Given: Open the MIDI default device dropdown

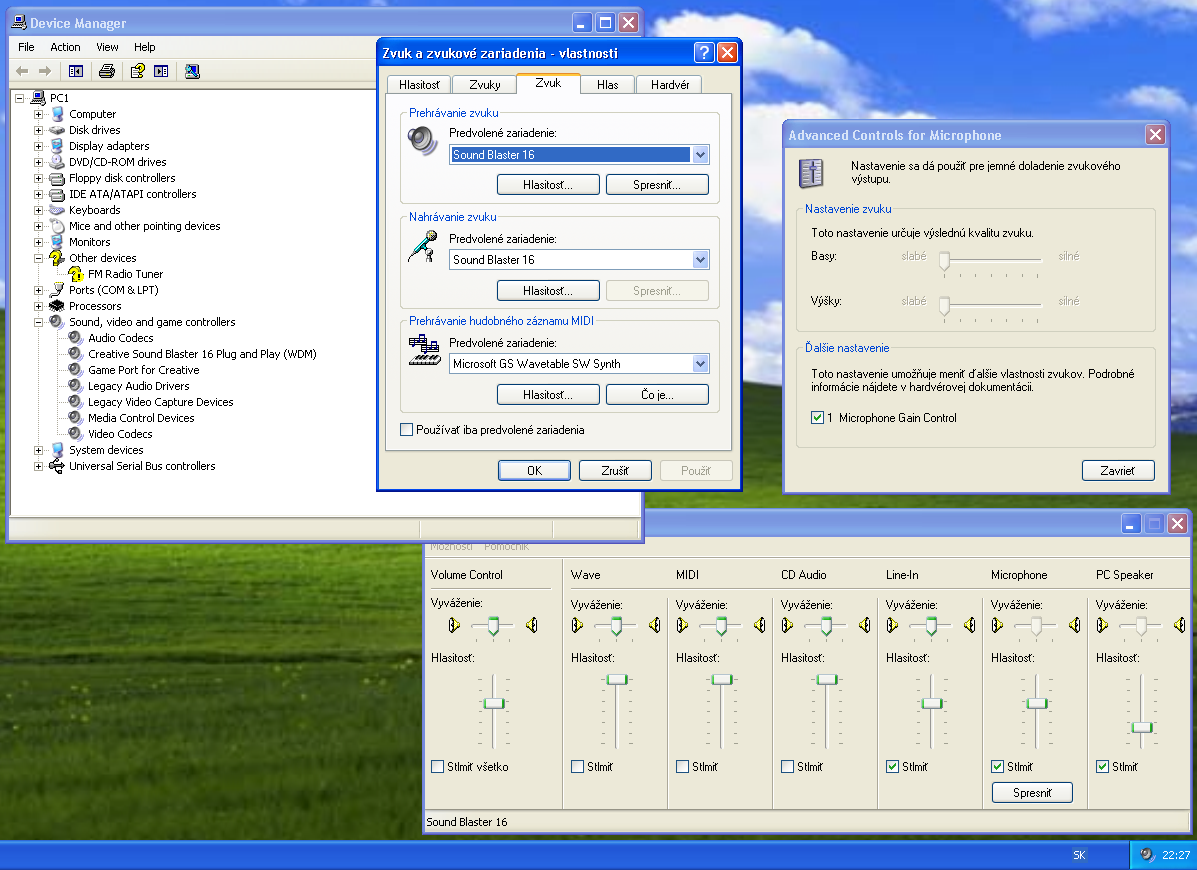Looking at the screenshot, I should pos(700,364).
